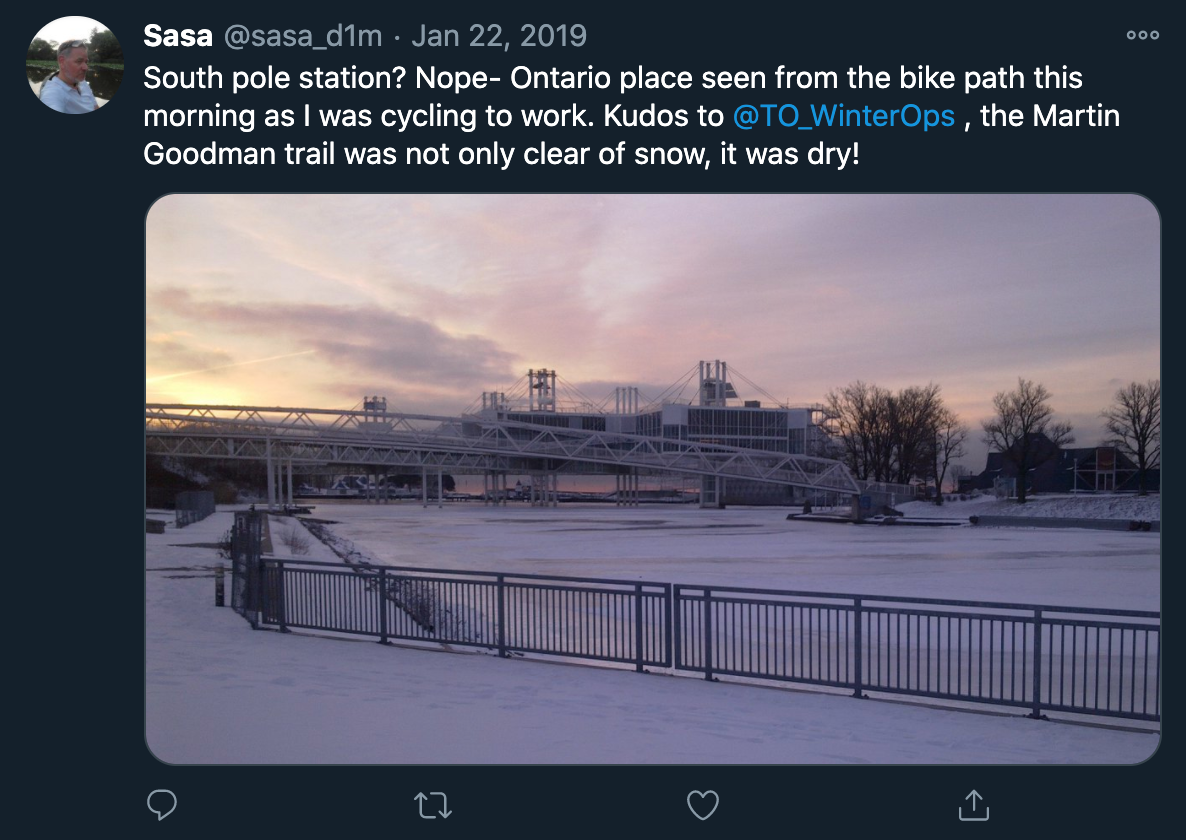Click the three-dot overflow icon top right
The width and height of the screenshot is (1186, 840).
(1141, 34)
